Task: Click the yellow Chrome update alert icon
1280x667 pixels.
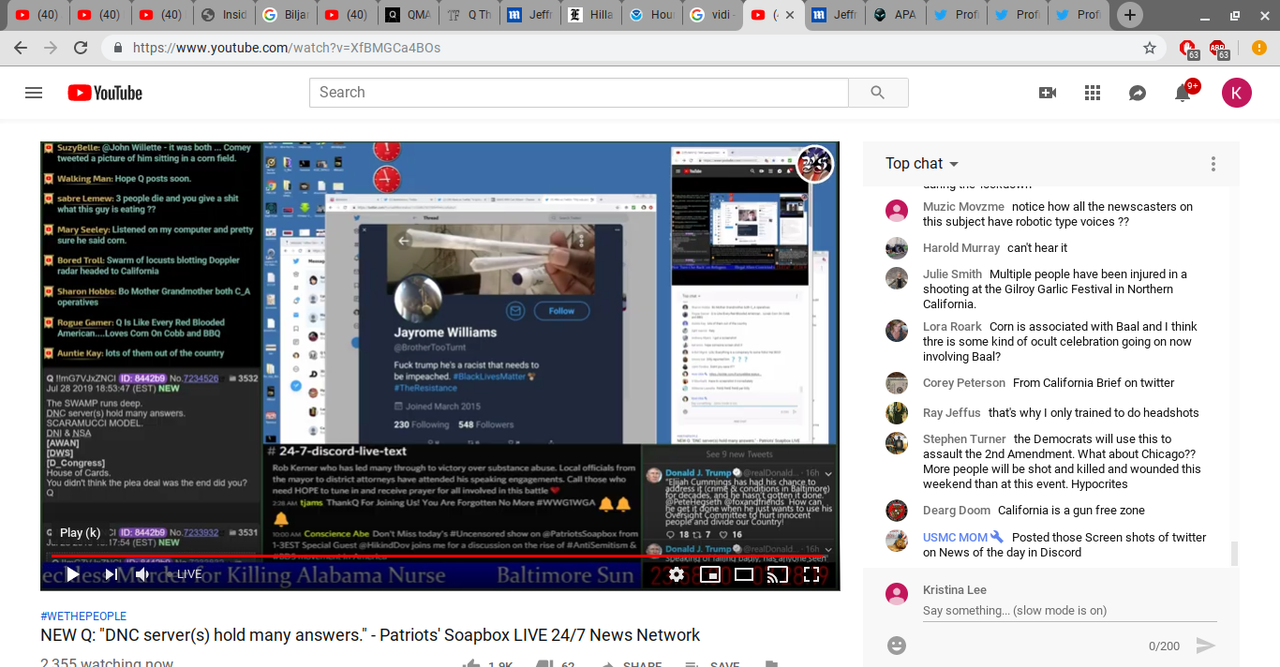Action: [x=1258, y=48]
